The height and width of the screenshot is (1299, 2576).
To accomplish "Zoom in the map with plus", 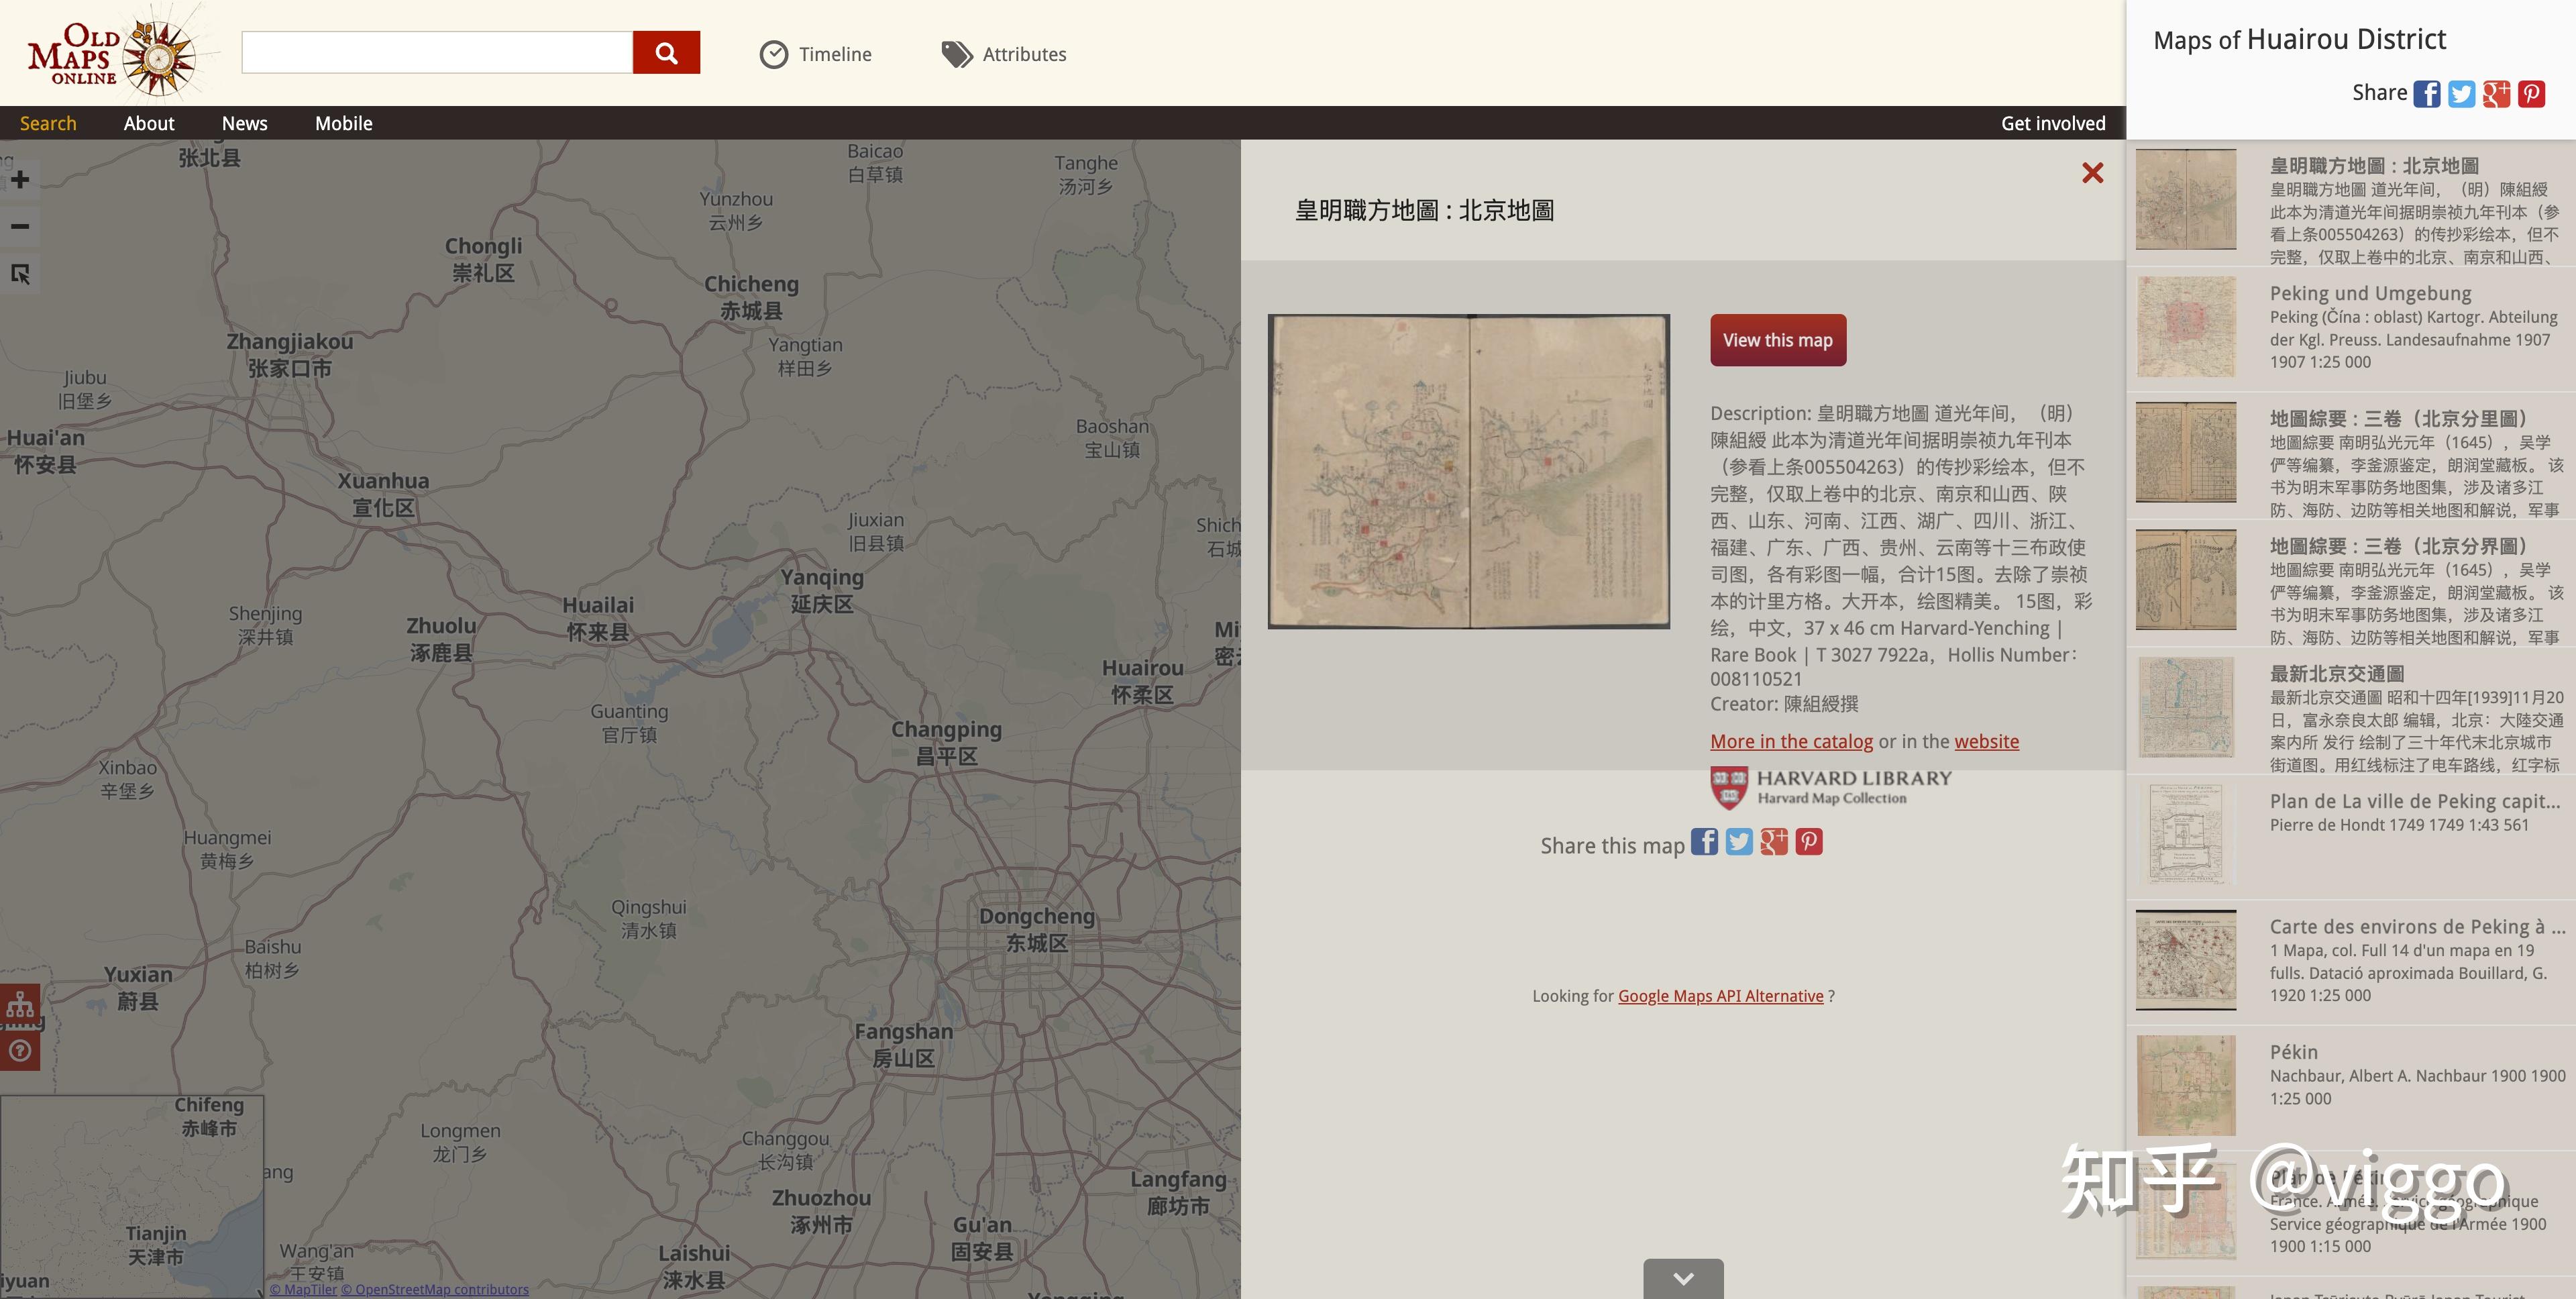I will (x=20, y=180).
